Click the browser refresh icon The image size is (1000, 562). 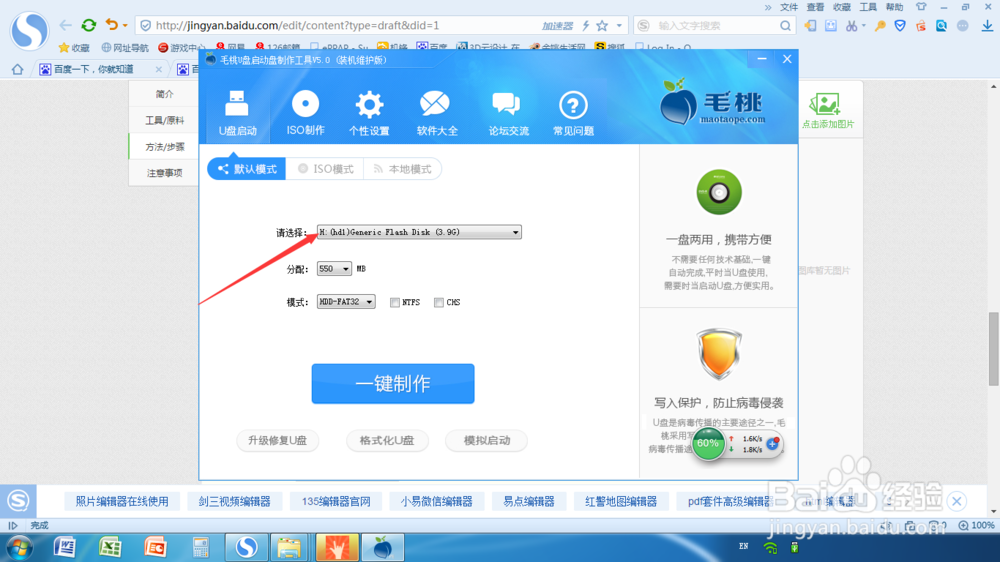(89, 26)
